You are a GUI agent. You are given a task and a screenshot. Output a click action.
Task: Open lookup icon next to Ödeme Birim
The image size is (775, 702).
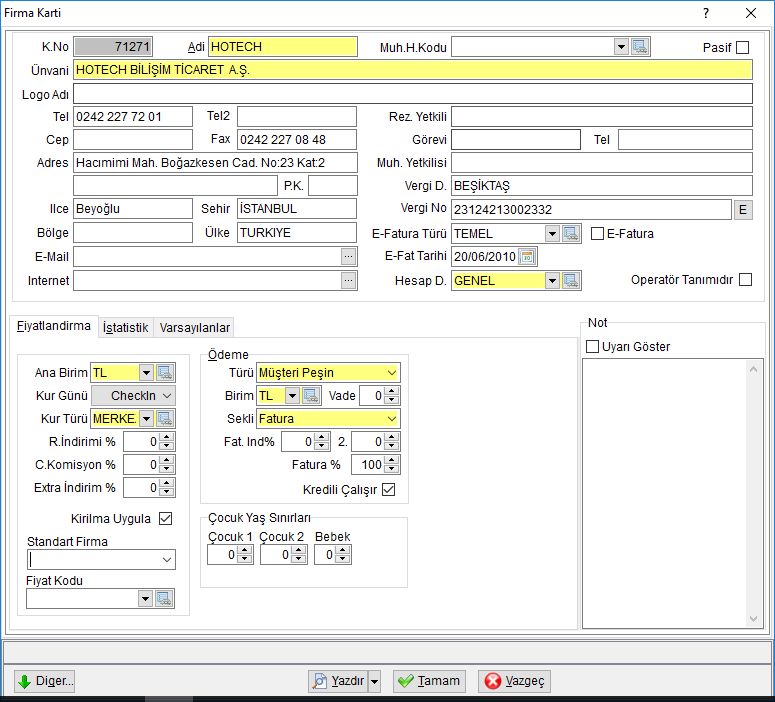311,395
